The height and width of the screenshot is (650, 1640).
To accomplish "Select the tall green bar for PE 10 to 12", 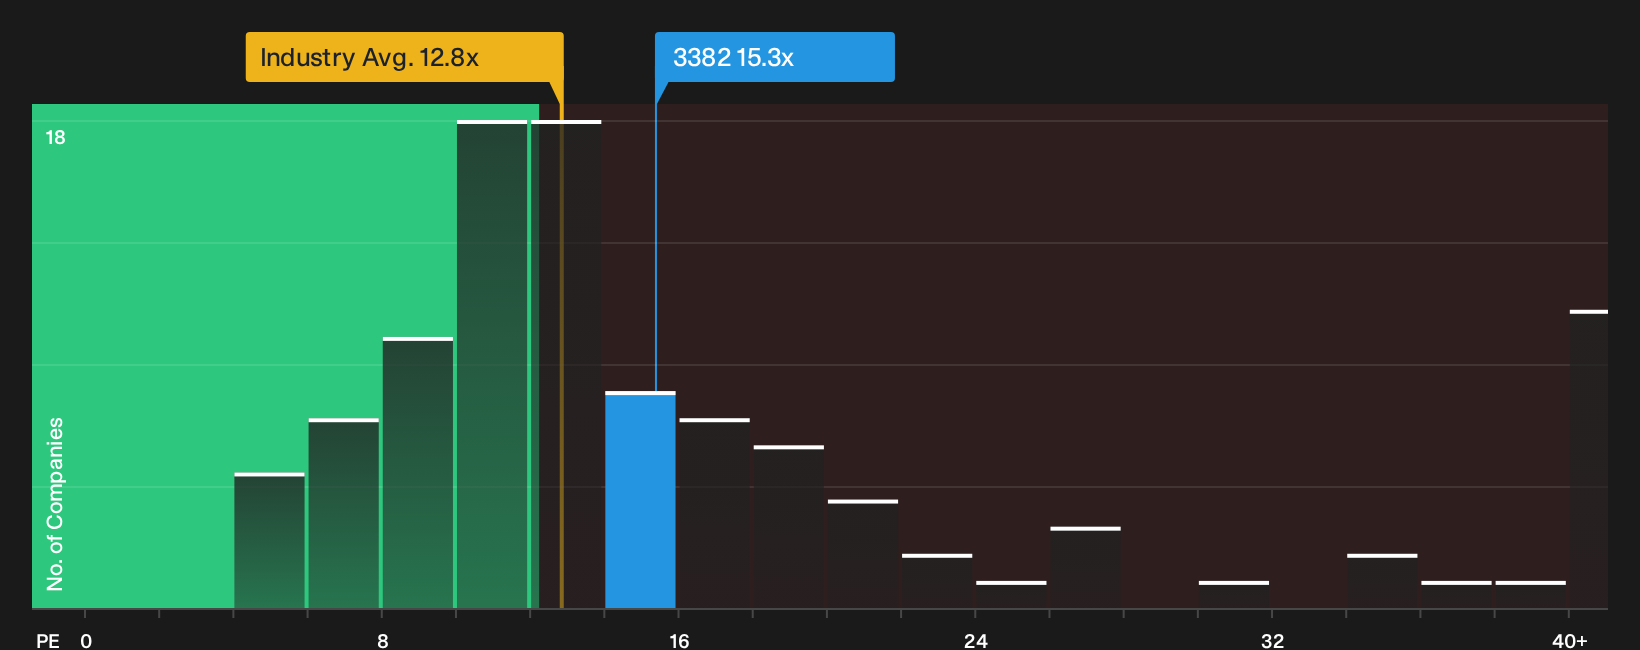I will click(492, 364).
